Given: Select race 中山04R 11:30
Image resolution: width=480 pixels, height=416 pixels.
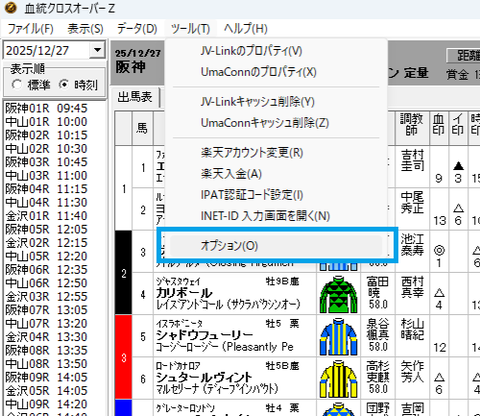Looking at the screenshot, I should pos(46,202).
